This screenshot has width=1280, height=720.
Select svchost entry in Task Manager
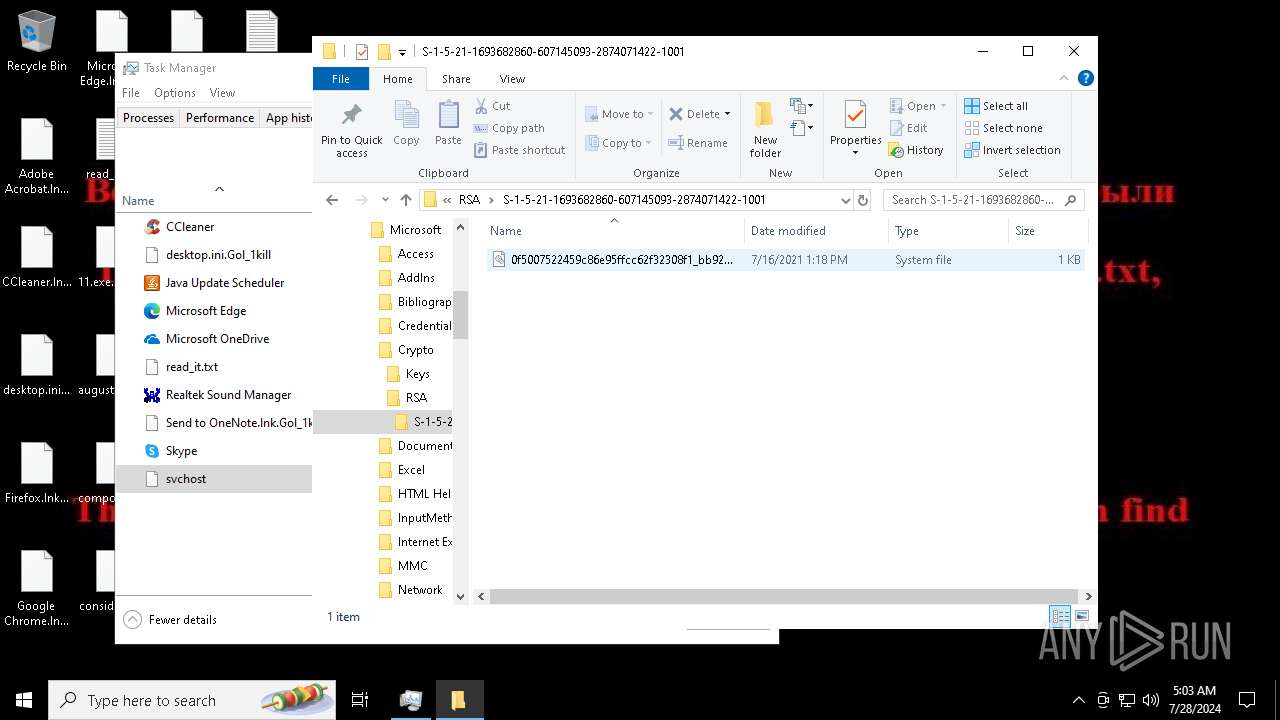[x=214, y=479]
